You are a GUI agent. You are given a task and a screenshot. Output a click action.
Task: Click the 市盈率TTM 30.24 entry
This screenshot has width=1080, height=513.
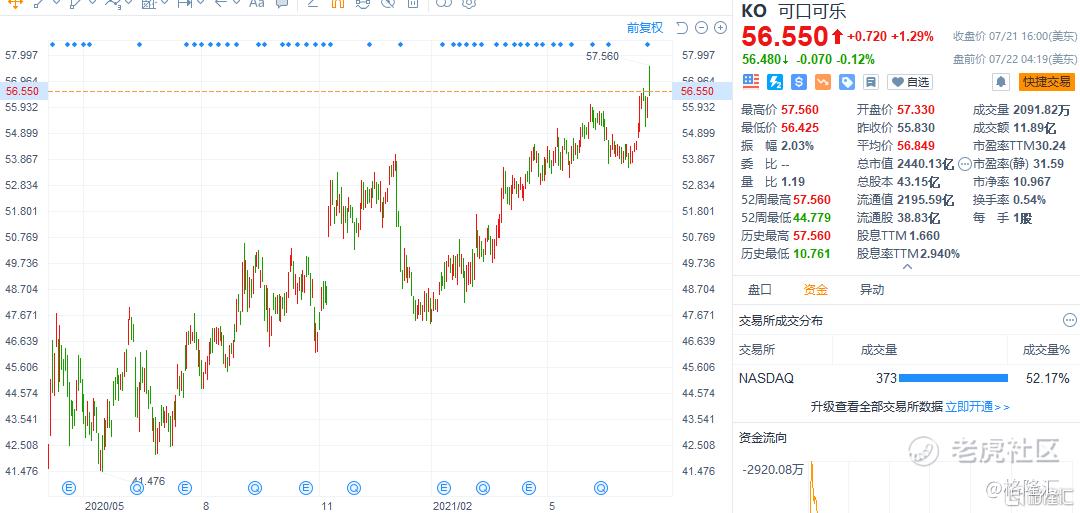1019,145
